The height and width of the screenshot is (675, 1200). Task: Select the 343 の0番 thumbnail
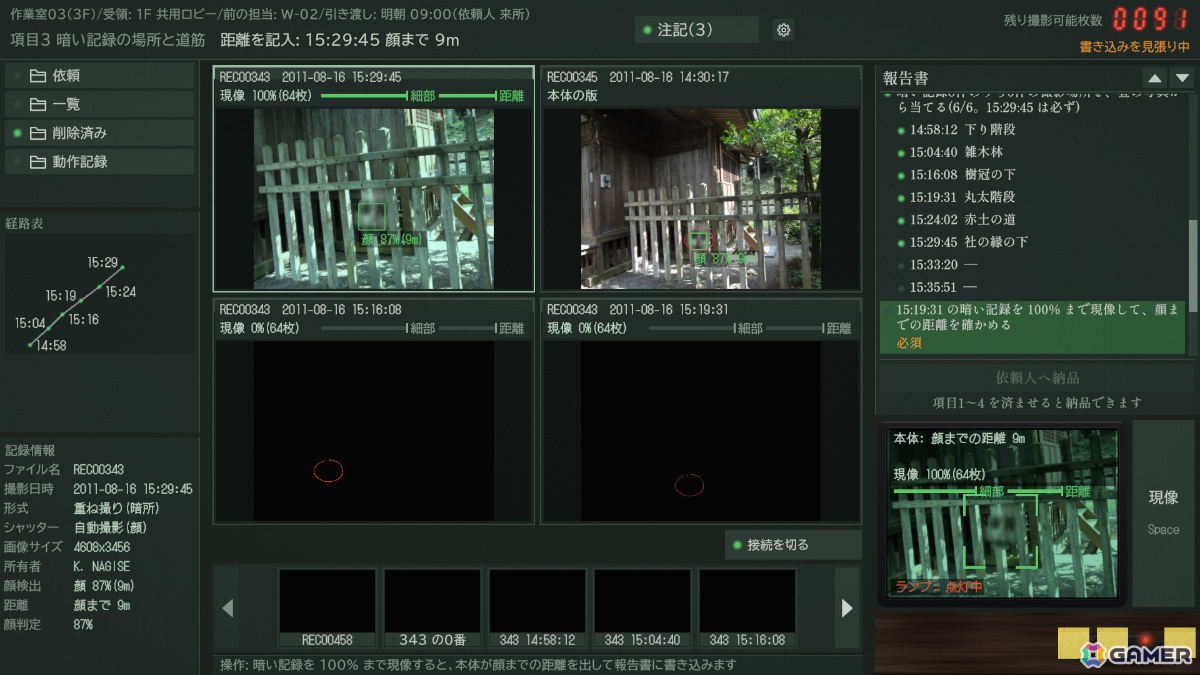(432, 608)
